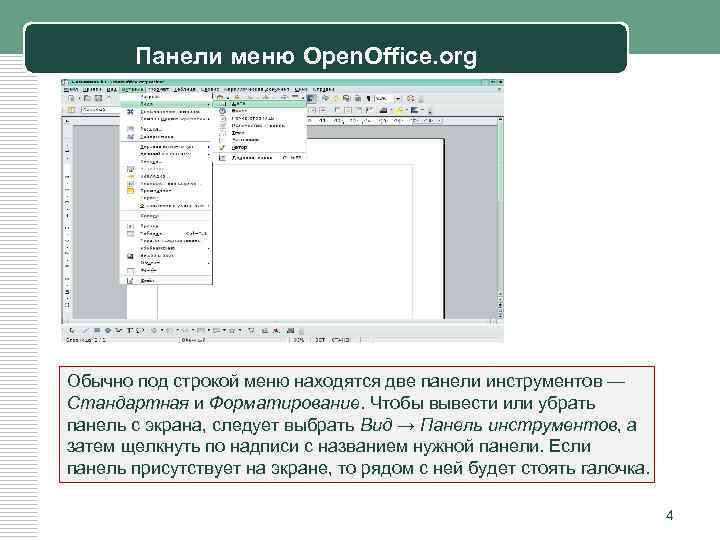
Task: Choose Время in the fields submenu
Action: [x=259, y=111]
